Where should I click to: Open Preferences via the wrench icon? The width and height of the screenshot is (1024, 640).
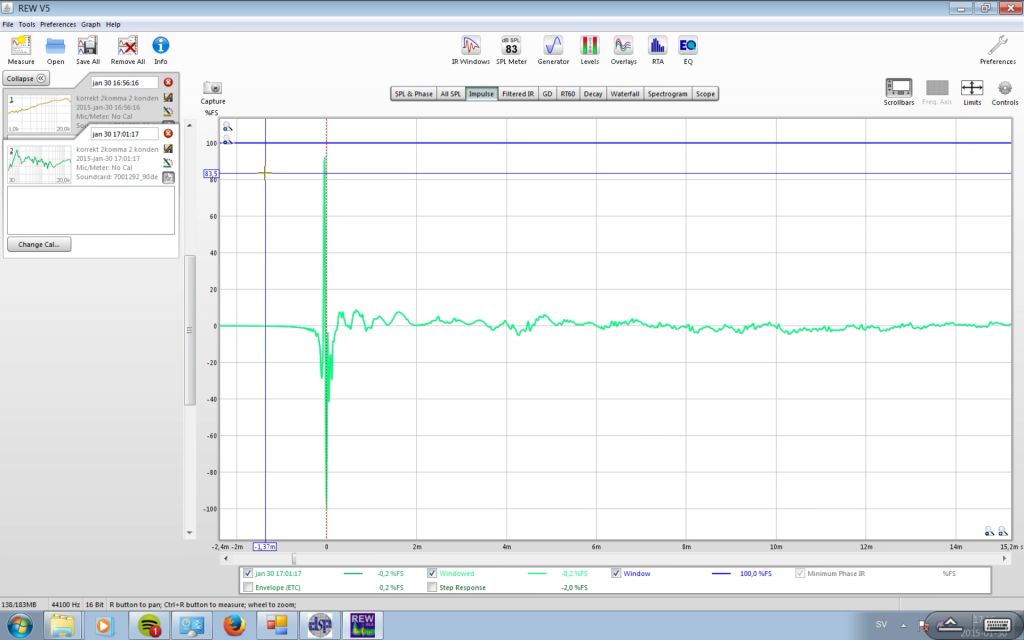tap(997, 46)
